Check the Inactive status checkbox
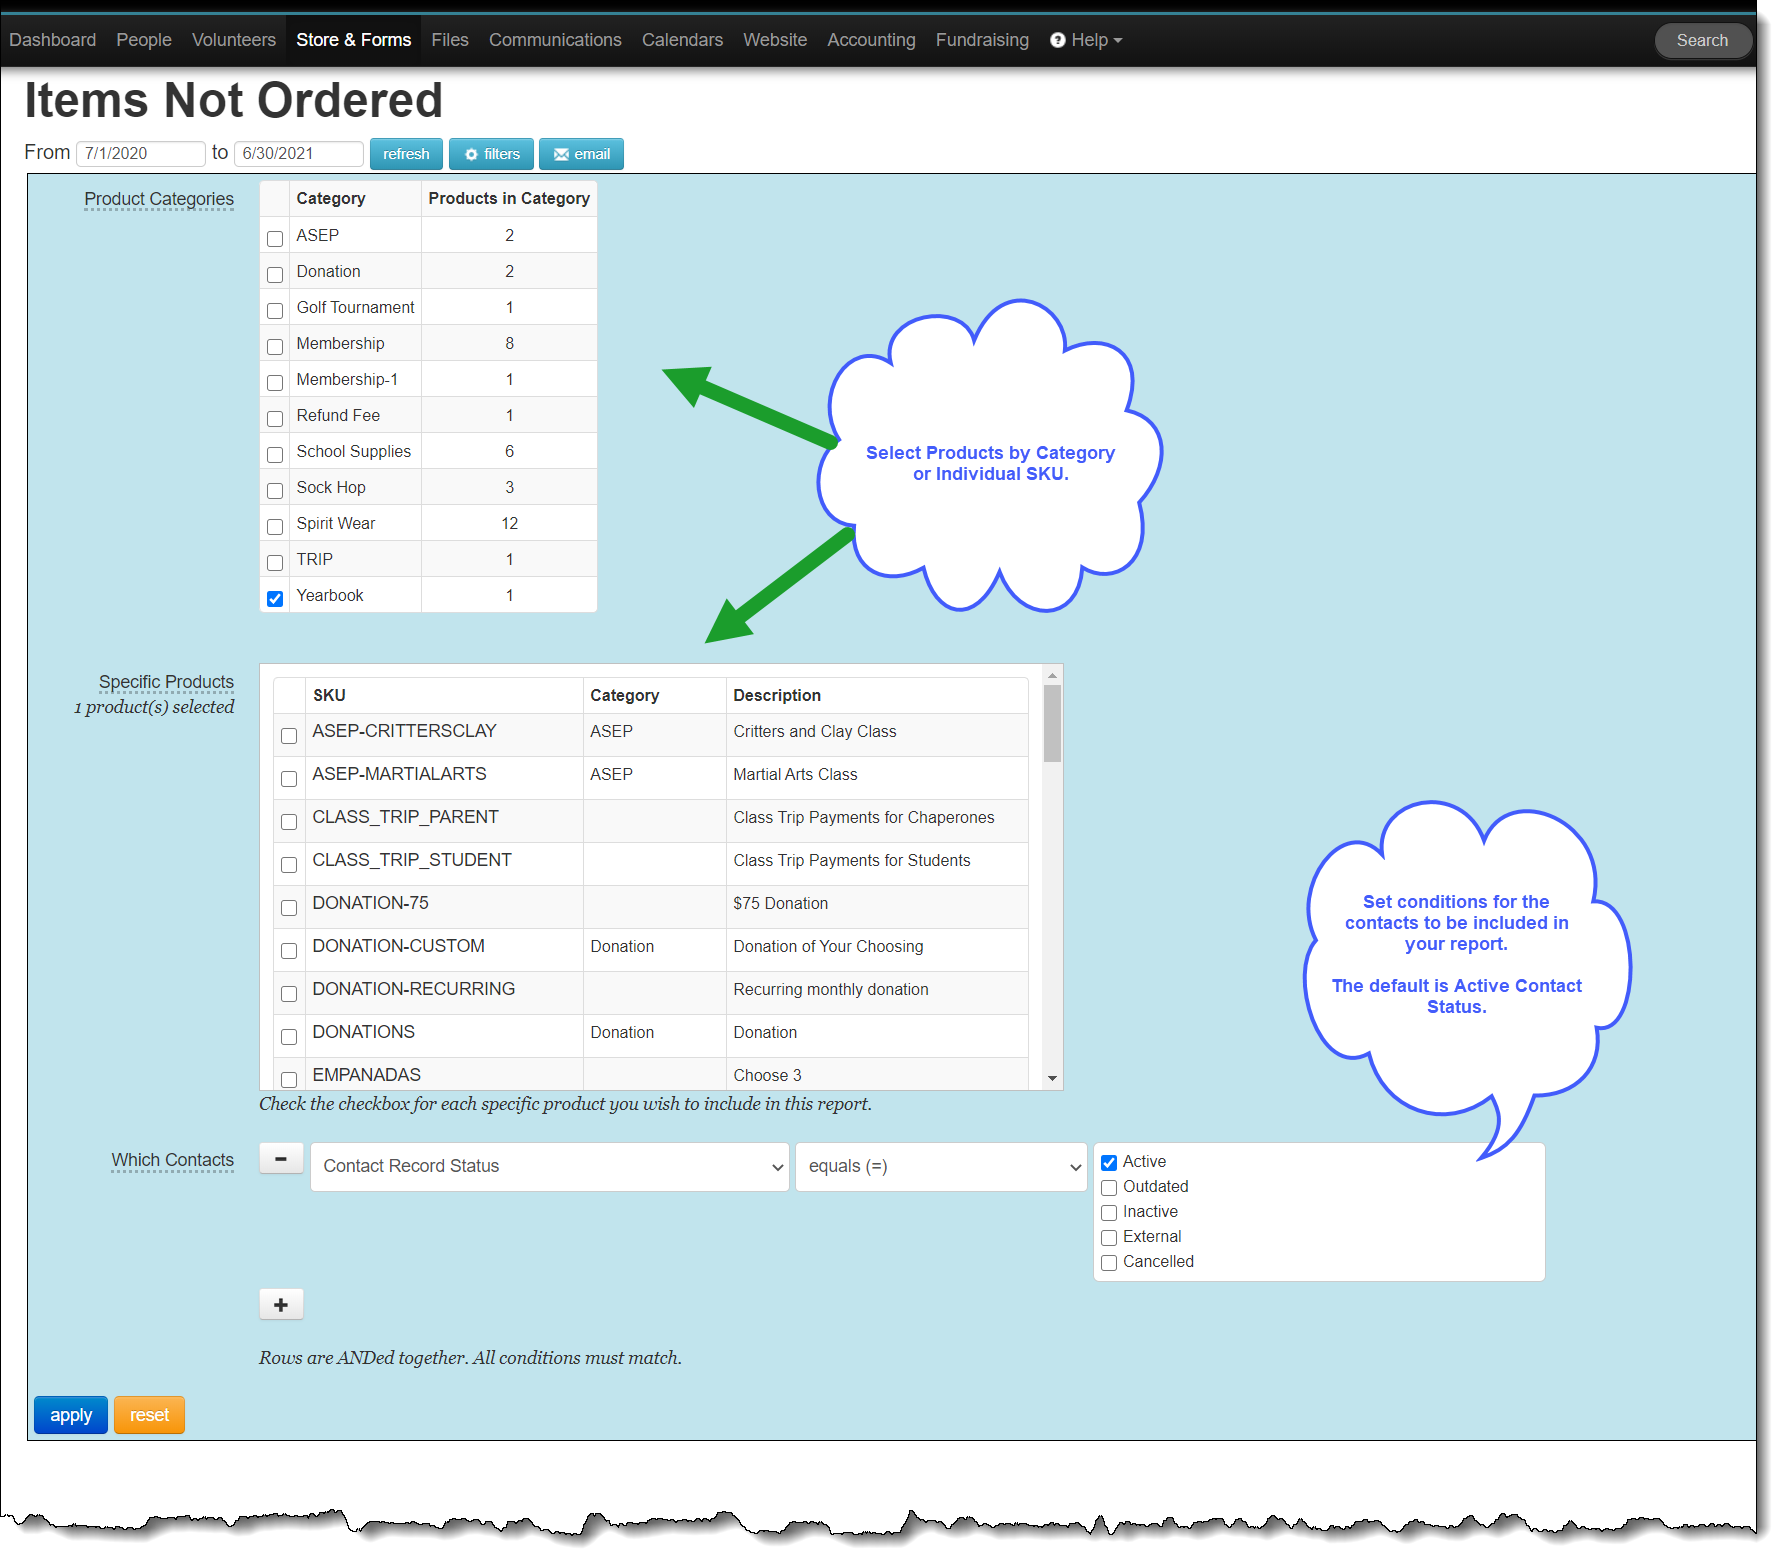 (1109, 1213)
